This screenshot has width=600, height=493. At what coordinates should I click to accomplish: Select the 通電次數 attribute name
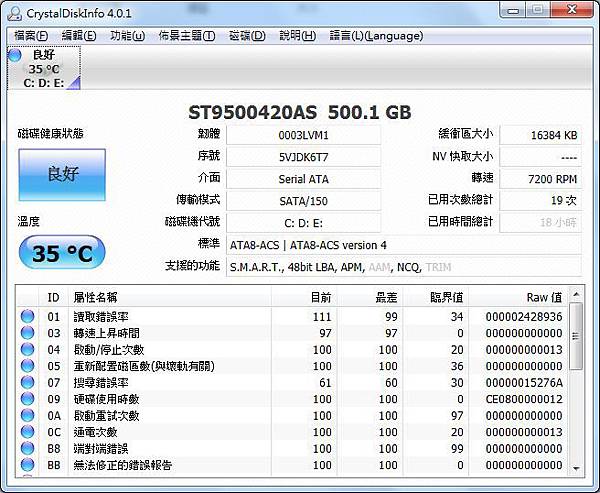[96, 432]
